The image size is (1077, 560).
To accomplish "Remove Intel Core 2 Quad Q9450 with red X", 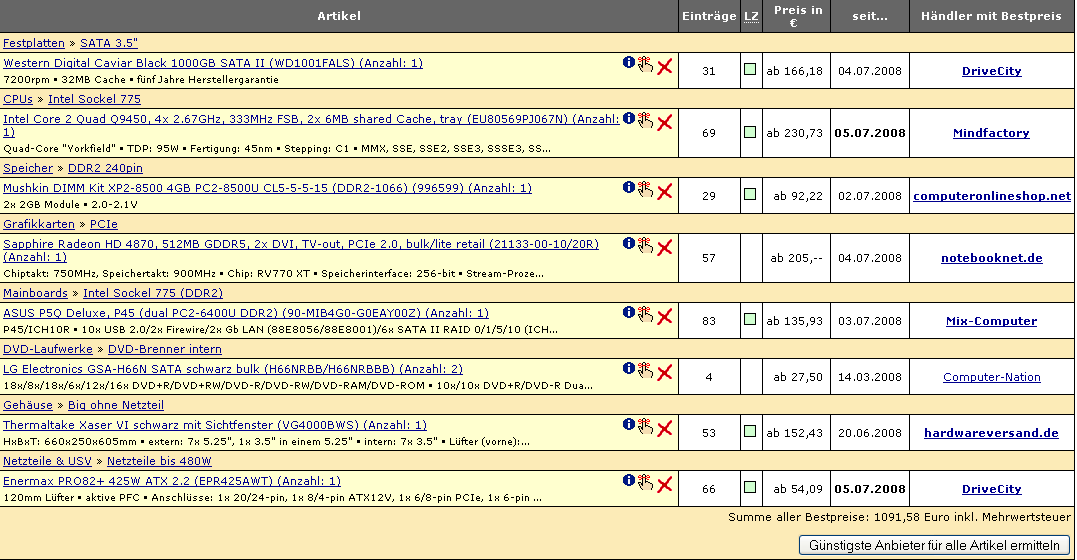I will coord(664,123).
